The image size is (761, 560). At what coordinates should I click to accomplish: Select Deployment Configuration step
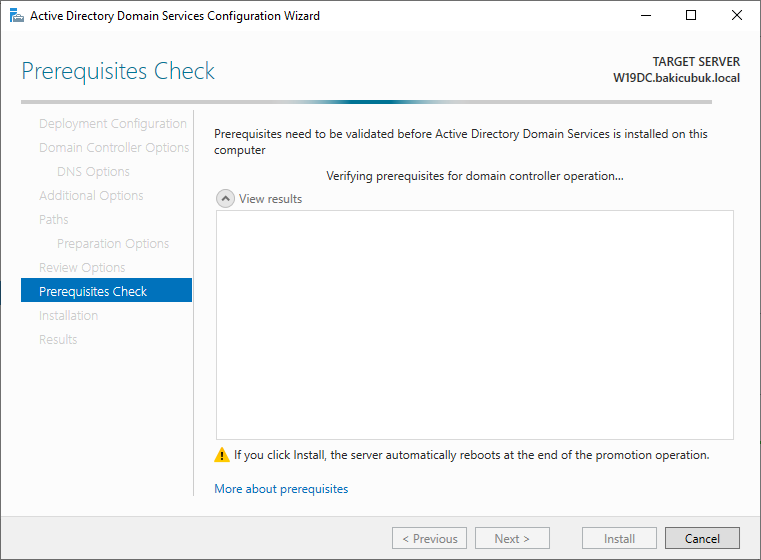click(x=113, y=124)
